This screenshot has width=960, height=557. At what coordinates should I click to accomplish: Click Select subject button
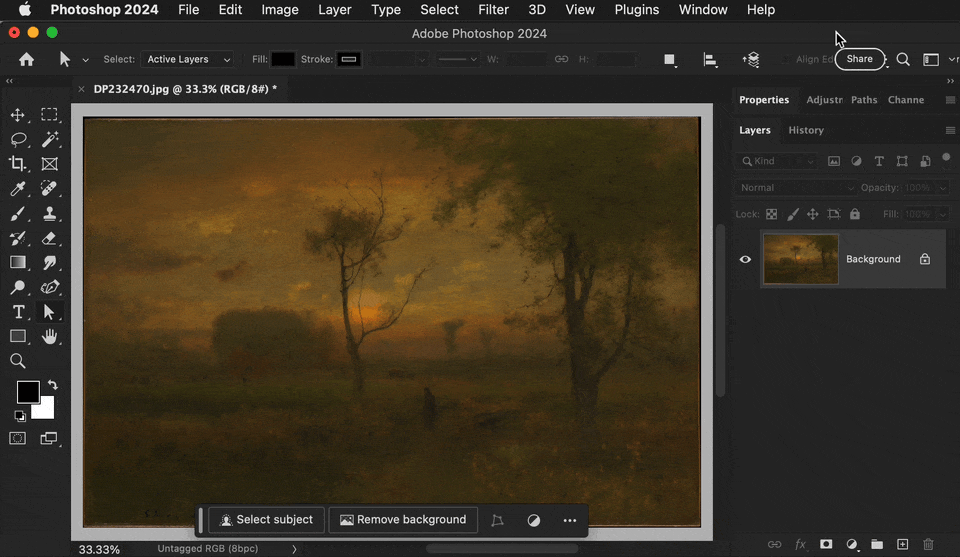coord(266,520)
